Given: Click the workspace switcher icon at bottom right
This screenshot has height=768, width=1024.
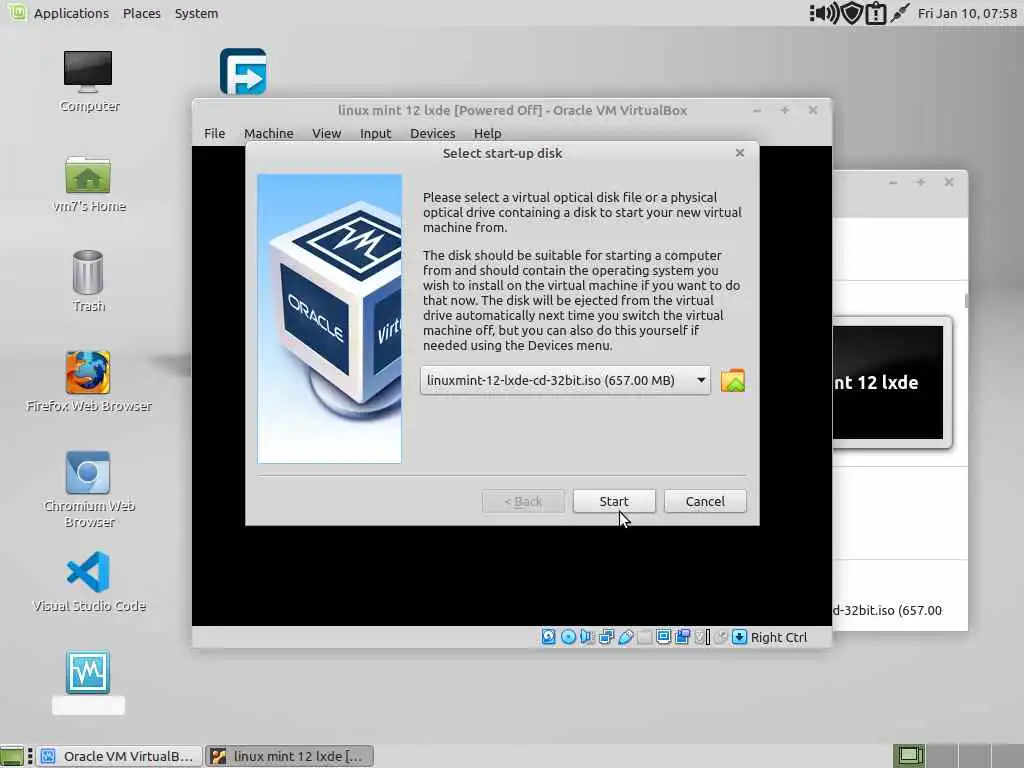Looking at the screenshot, I should click(910, 756).
